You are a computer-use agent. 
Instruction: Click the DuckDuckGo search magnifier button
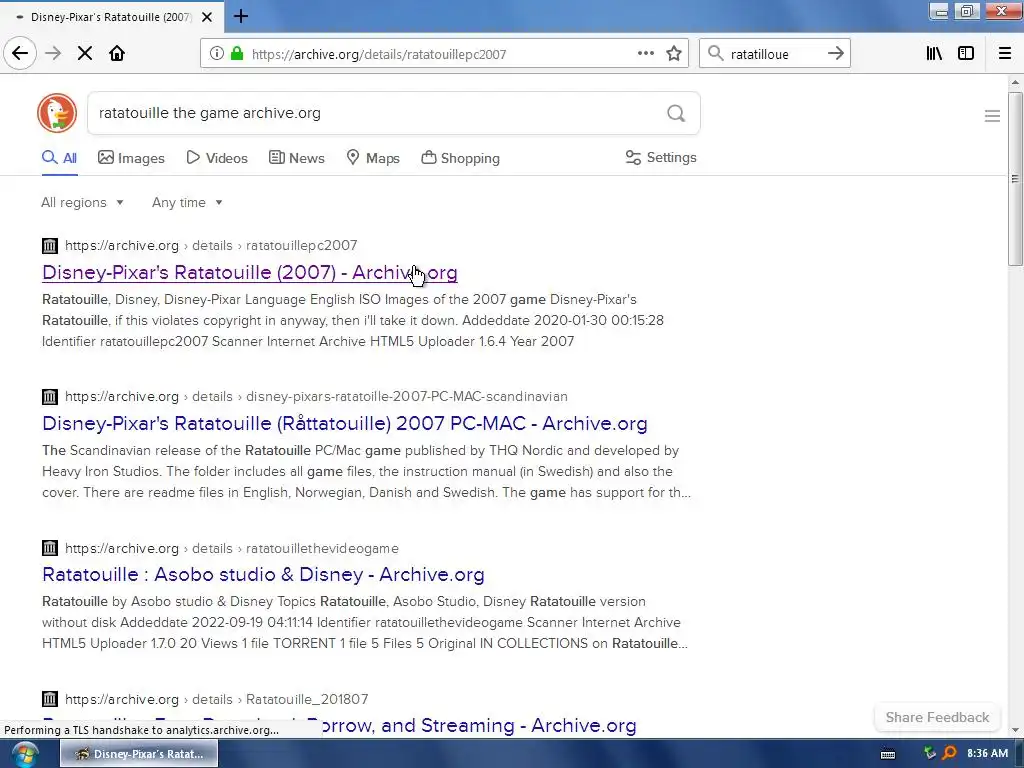pos(676,114)
